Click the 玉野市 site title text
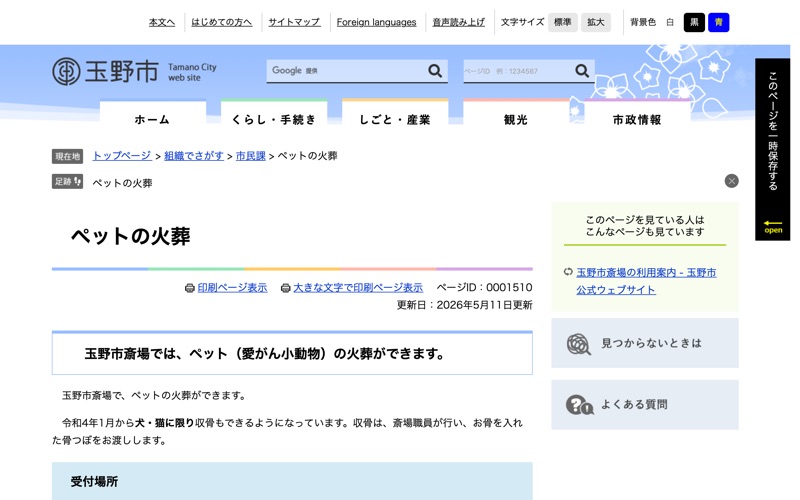This screenshot has height=500, width=800. [x=121, y=71]
